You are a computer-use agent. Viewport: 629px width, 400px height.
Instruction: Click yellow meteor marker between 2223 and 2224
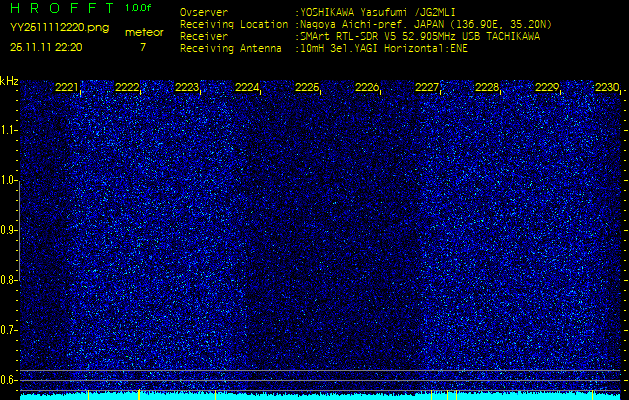point(215,395)
